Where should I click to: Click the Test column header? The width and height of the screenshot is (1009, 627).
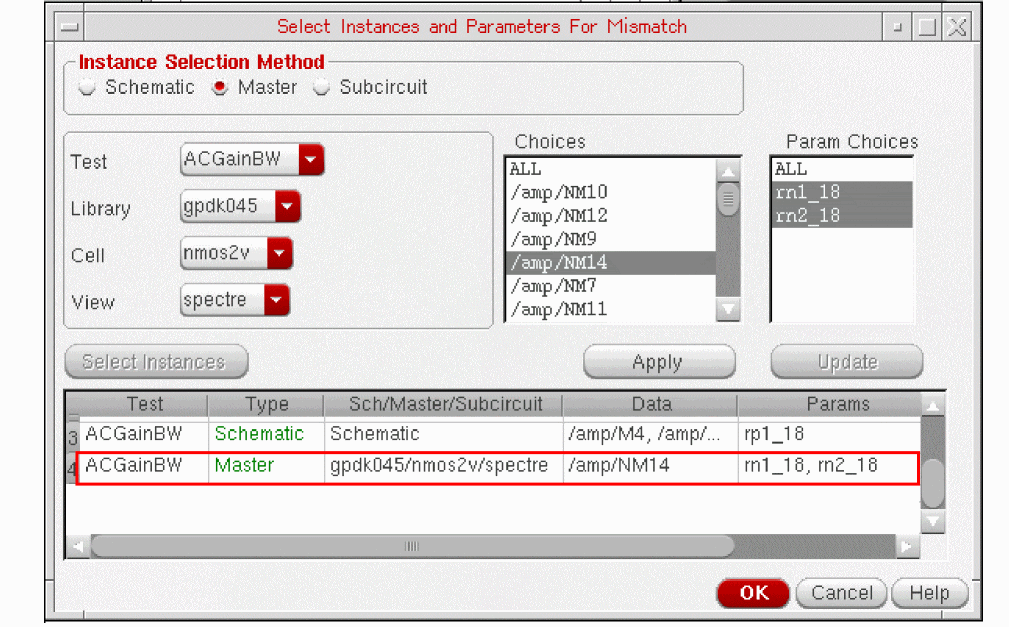[x=143, y=404]
